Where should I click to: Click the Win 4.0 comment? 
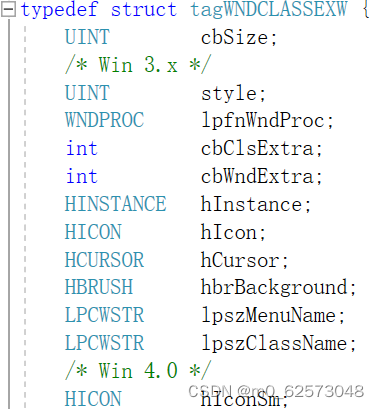pos(138,371)
